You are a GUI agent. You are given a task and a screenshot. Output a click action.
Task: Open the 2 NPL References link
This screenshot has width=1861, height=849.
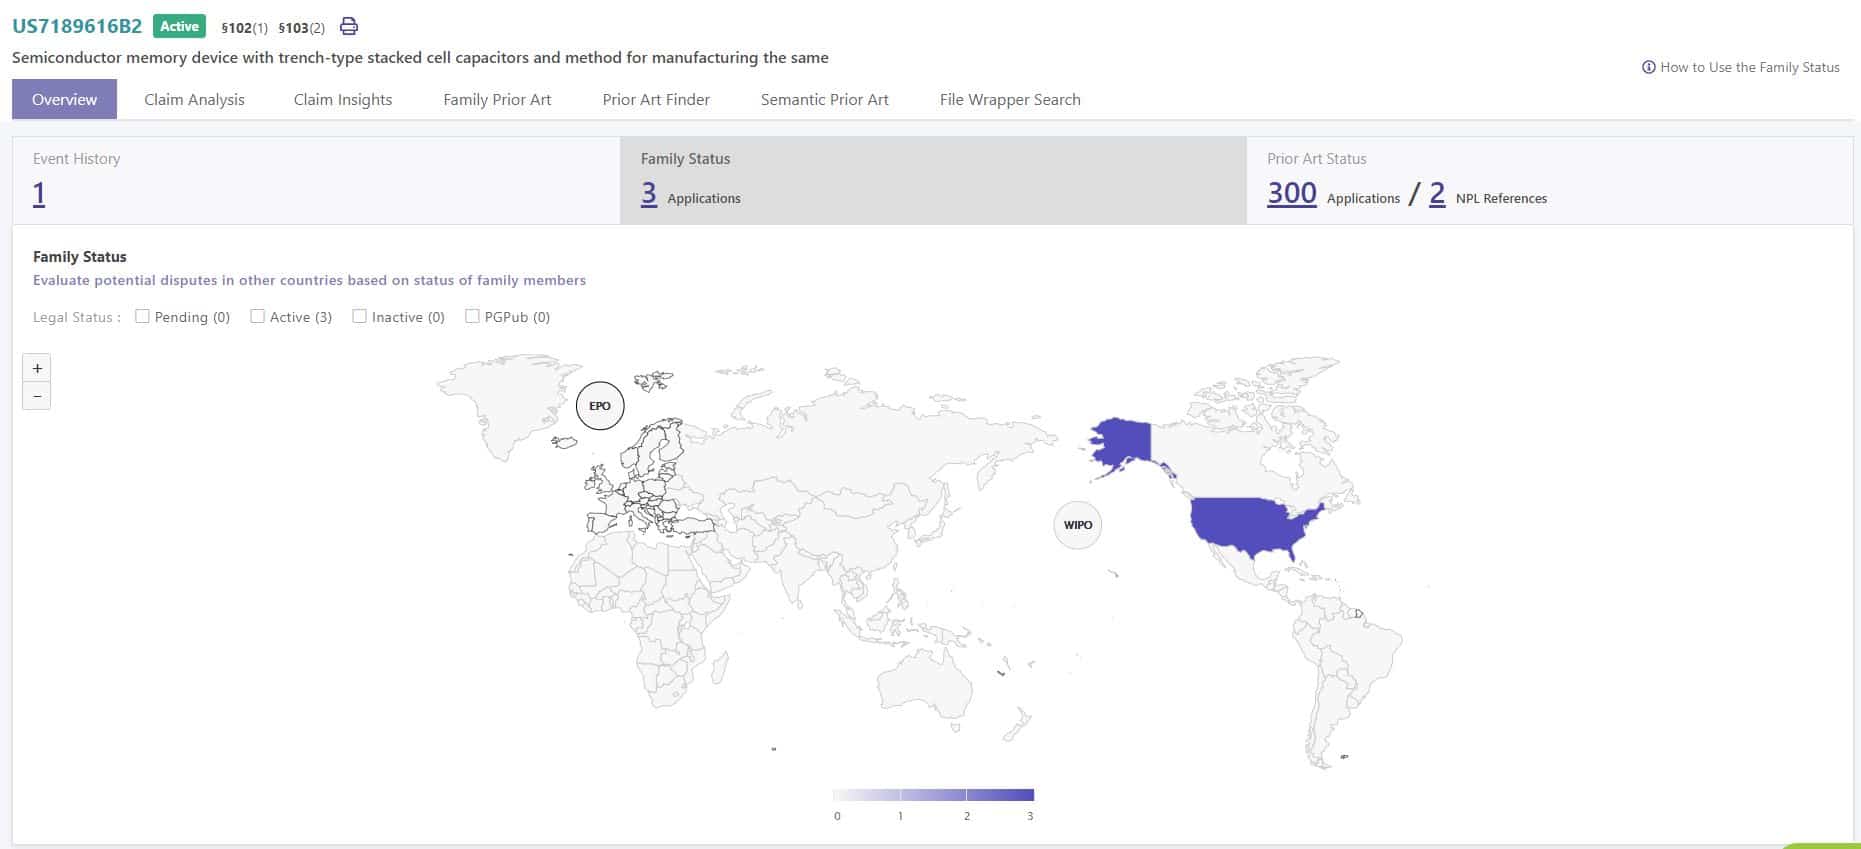pyautogui.click(x=1437, y=193)
